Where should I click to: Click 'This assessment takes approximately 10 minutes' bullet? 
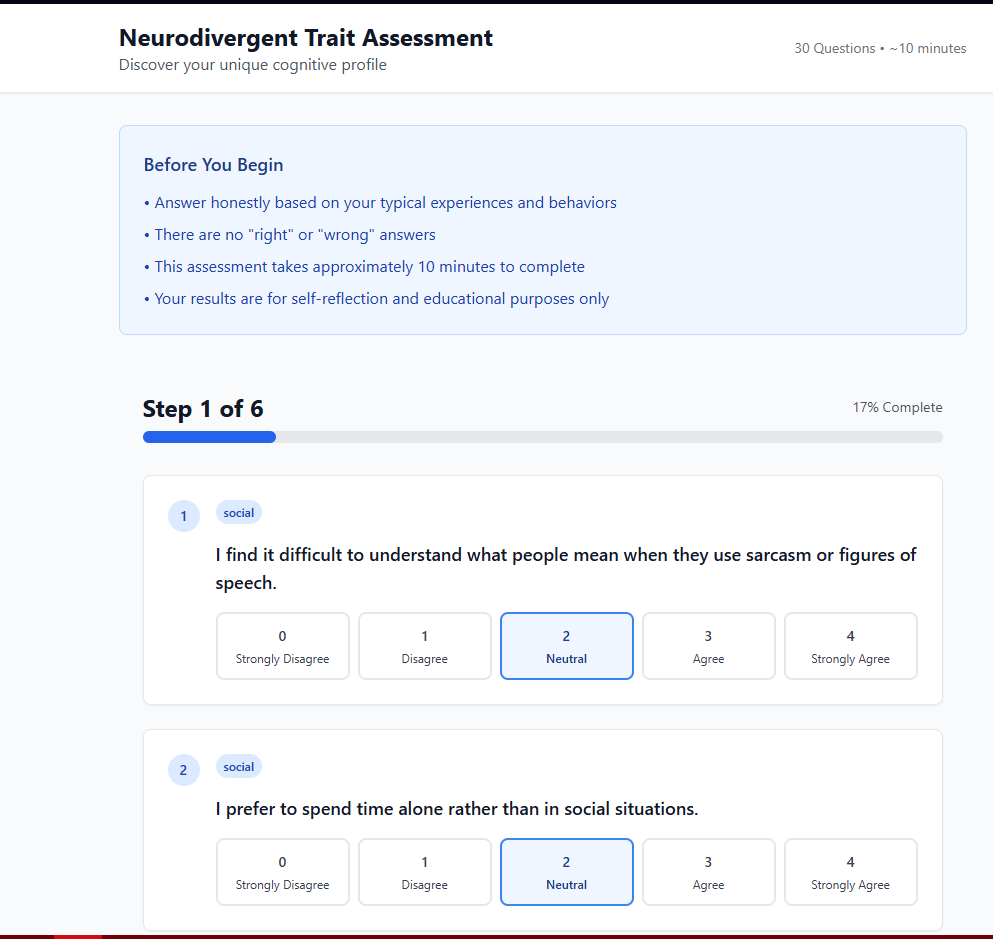(x=364, y=267)
